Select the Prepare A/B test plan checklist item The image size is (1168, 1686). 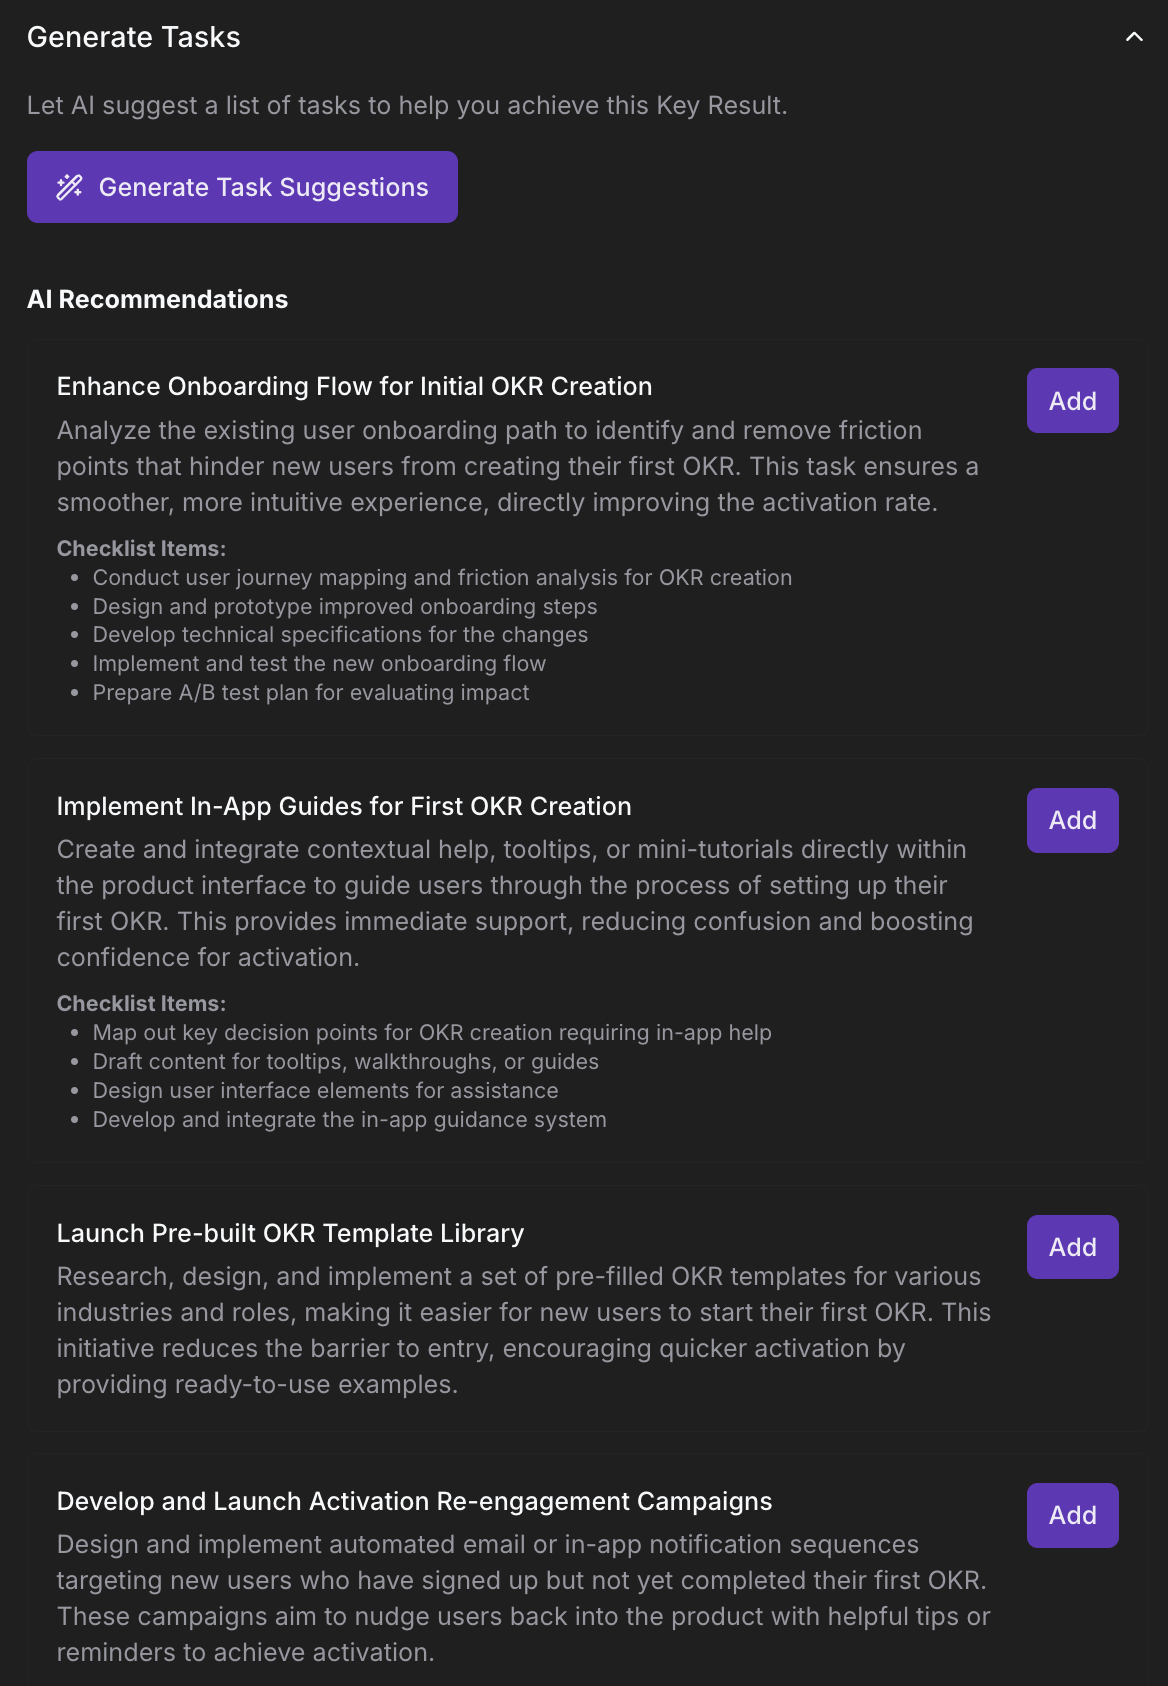click(311, 693)
